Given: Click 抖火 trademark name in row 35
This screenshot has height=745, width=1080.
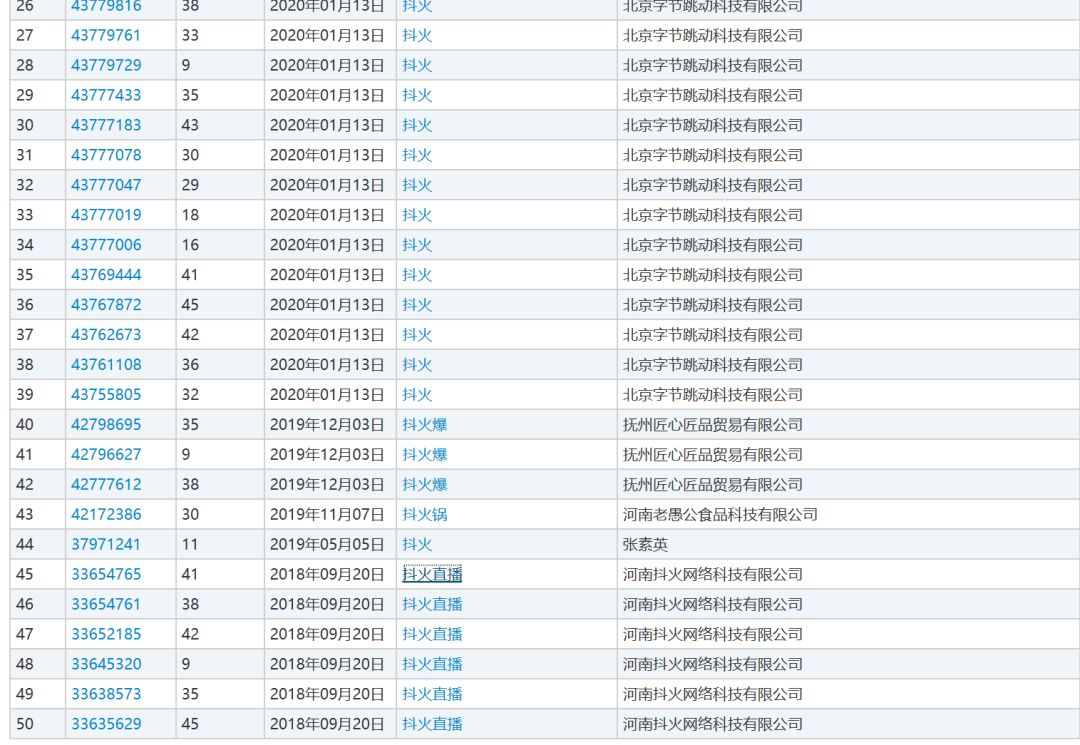Looking at the screenshot, I should [417, 275].
